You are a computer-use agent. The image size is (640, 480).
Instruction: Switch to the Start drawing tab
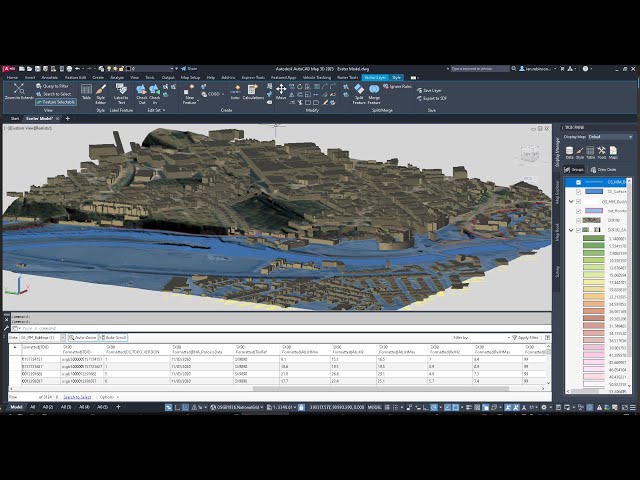[x=15, y=118]
